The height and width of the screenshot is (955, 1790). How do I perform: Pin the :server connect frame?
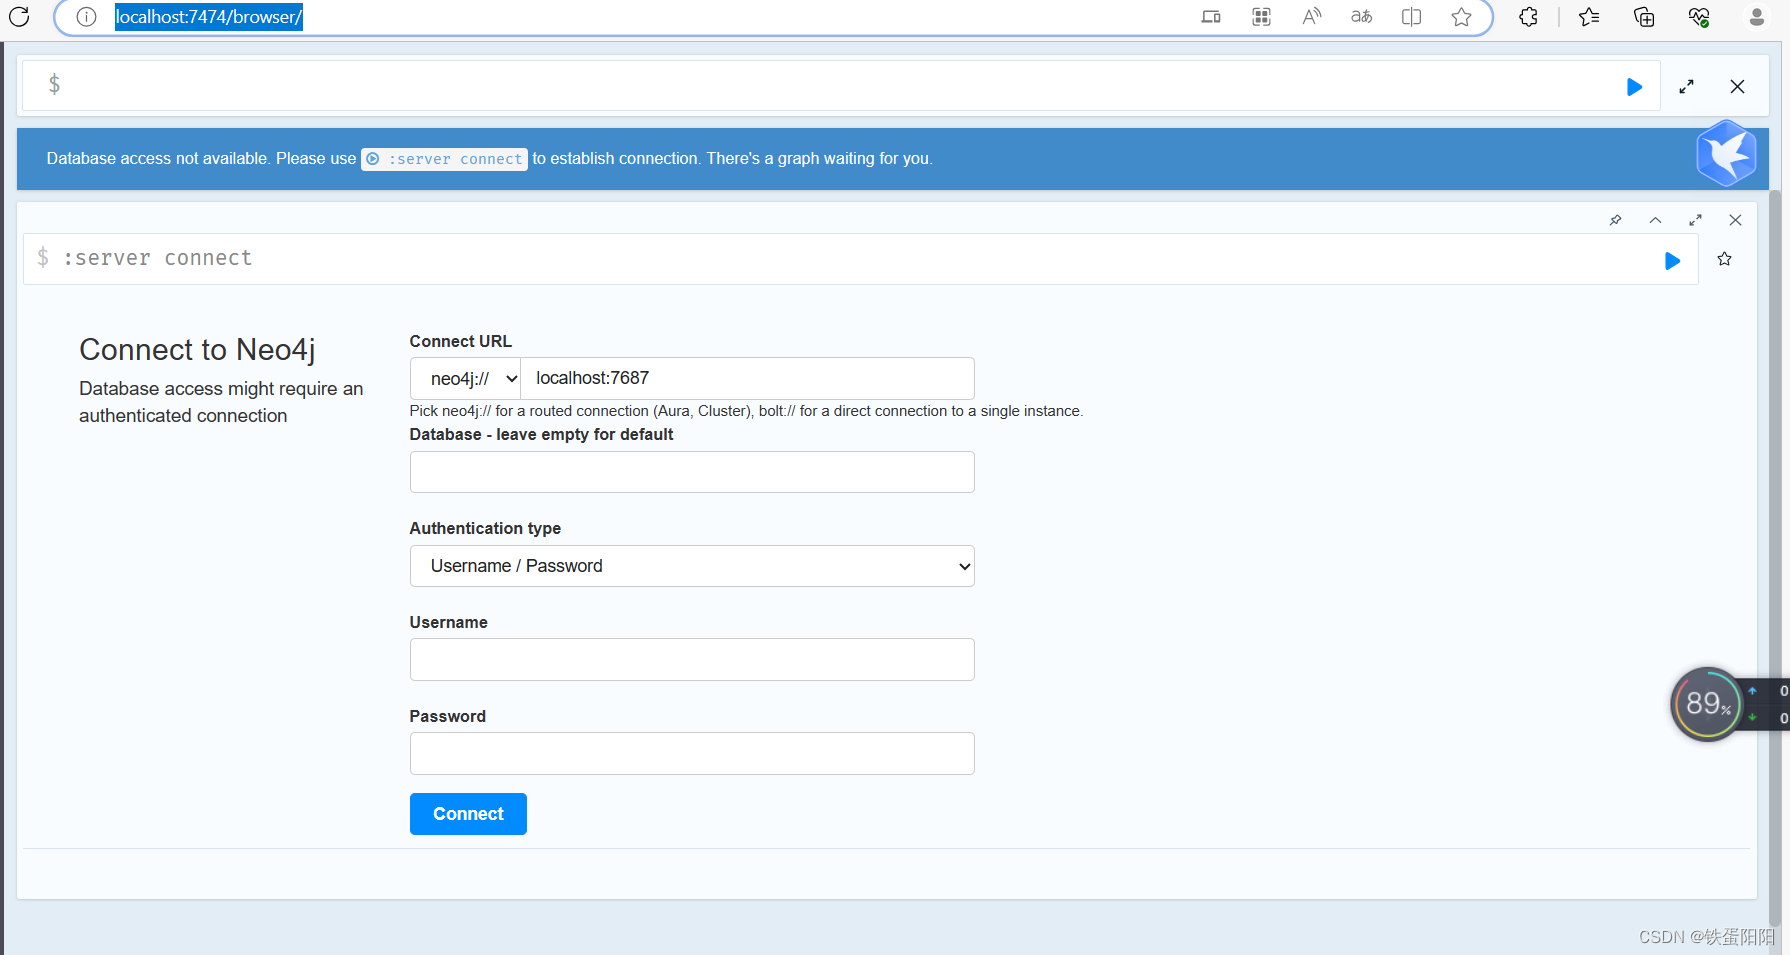click(1615, 220)
